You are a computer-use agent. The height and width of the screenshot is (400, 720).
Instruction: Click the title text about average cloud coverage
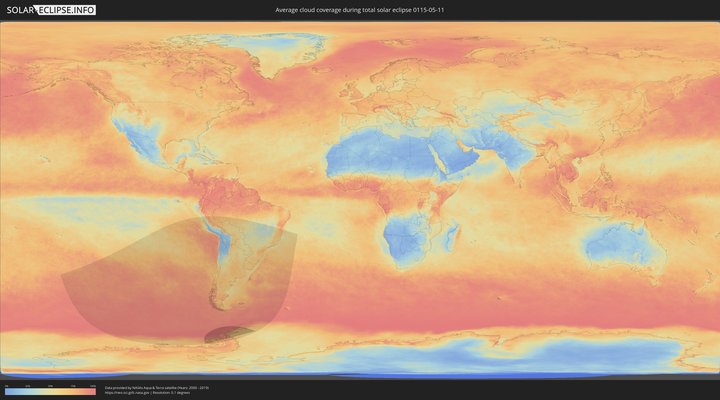[359, 9]
